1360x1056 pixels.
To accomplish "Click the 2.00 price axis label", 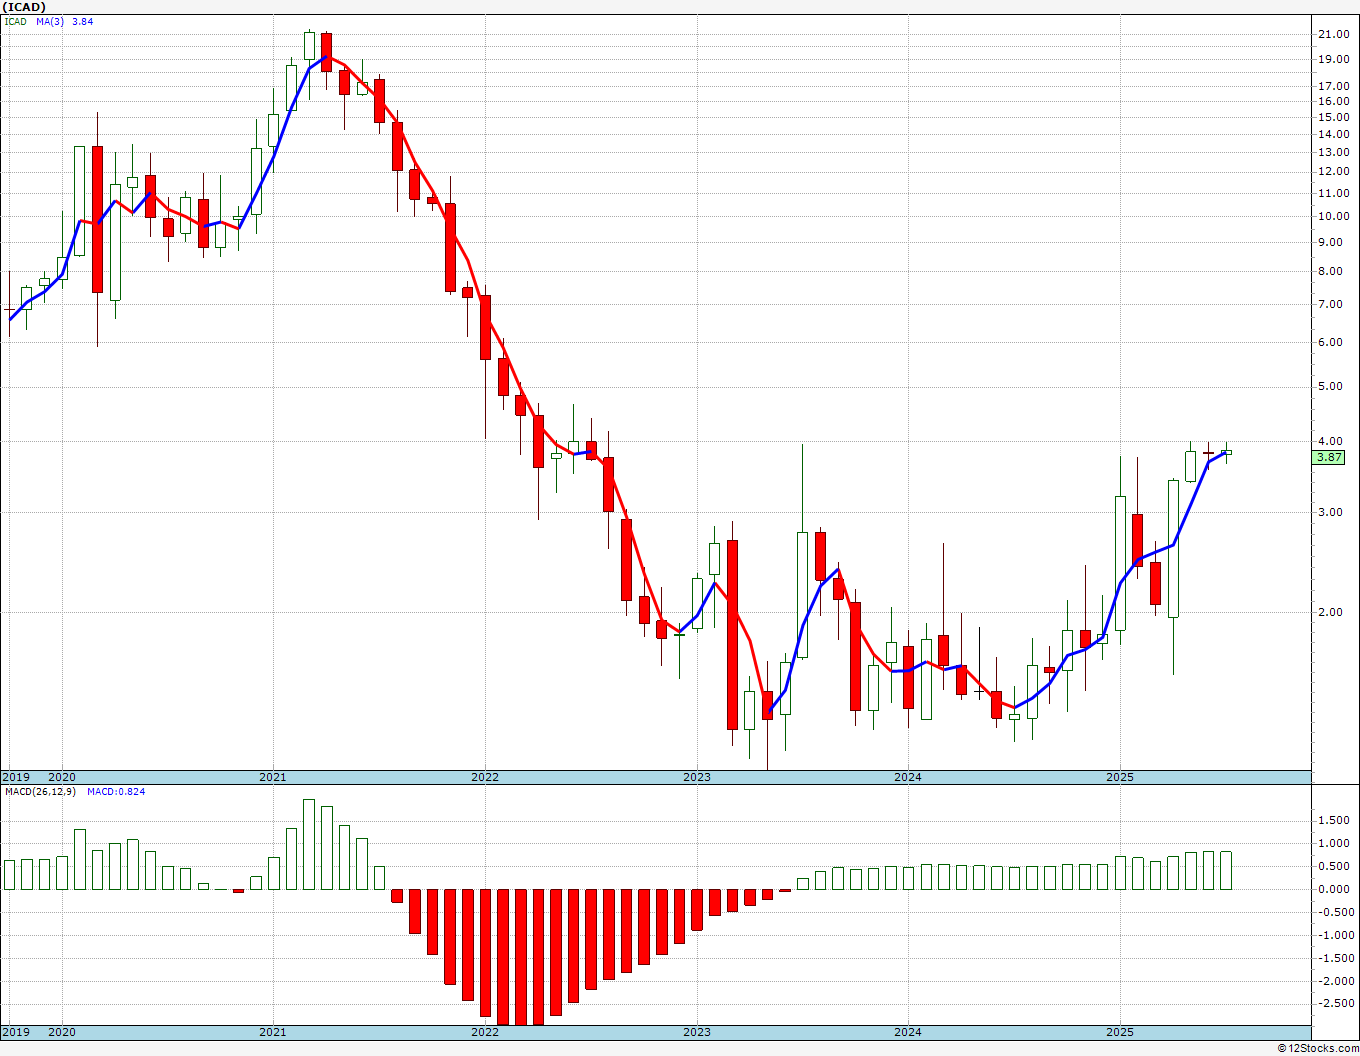I will (1331, 613).
